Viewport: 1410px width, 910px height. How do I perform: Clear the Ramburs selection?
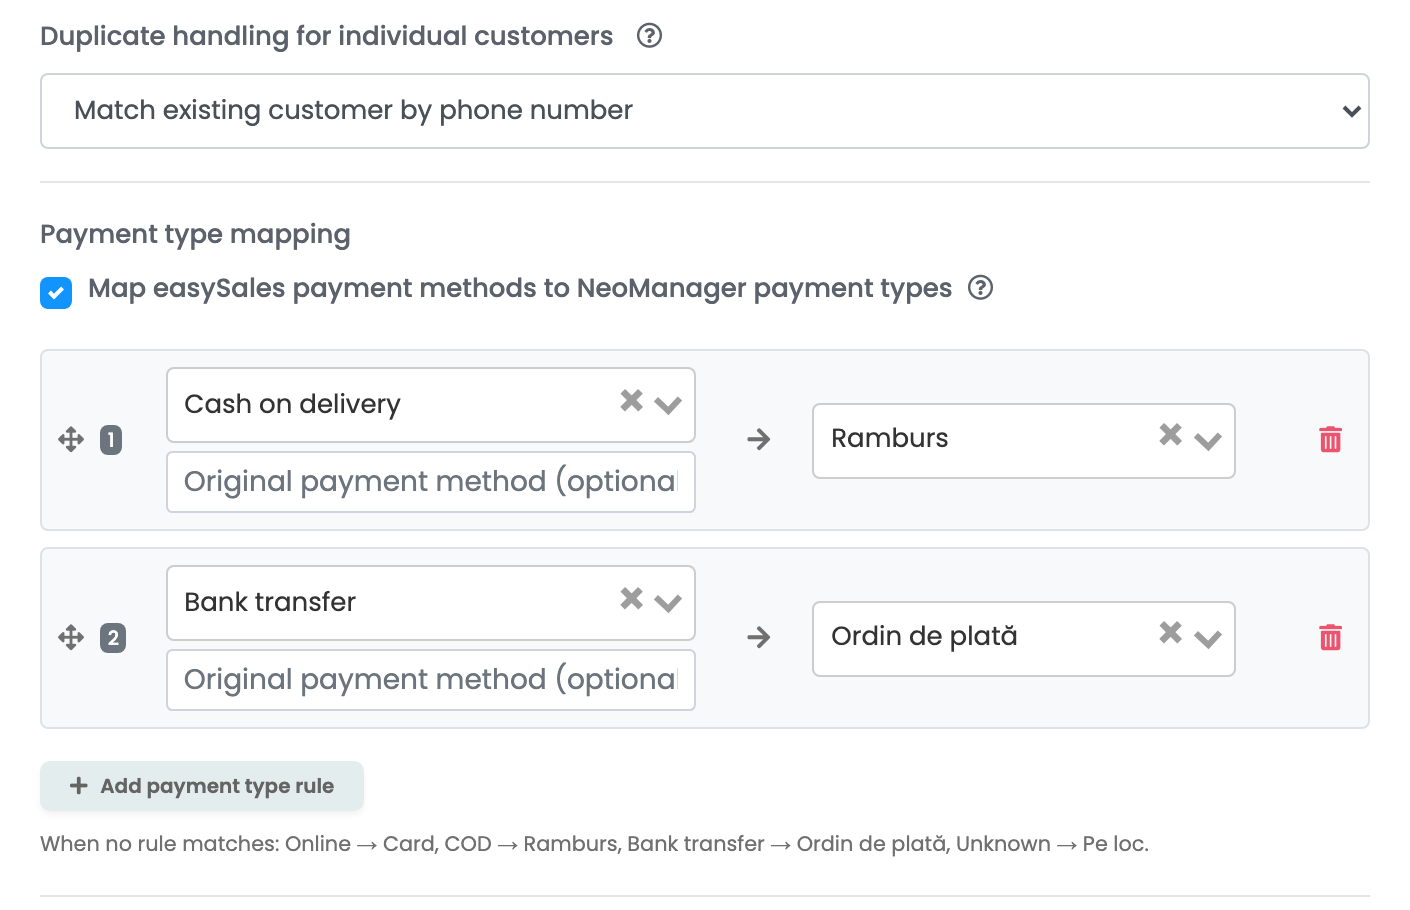click(x=1170, y=435)
